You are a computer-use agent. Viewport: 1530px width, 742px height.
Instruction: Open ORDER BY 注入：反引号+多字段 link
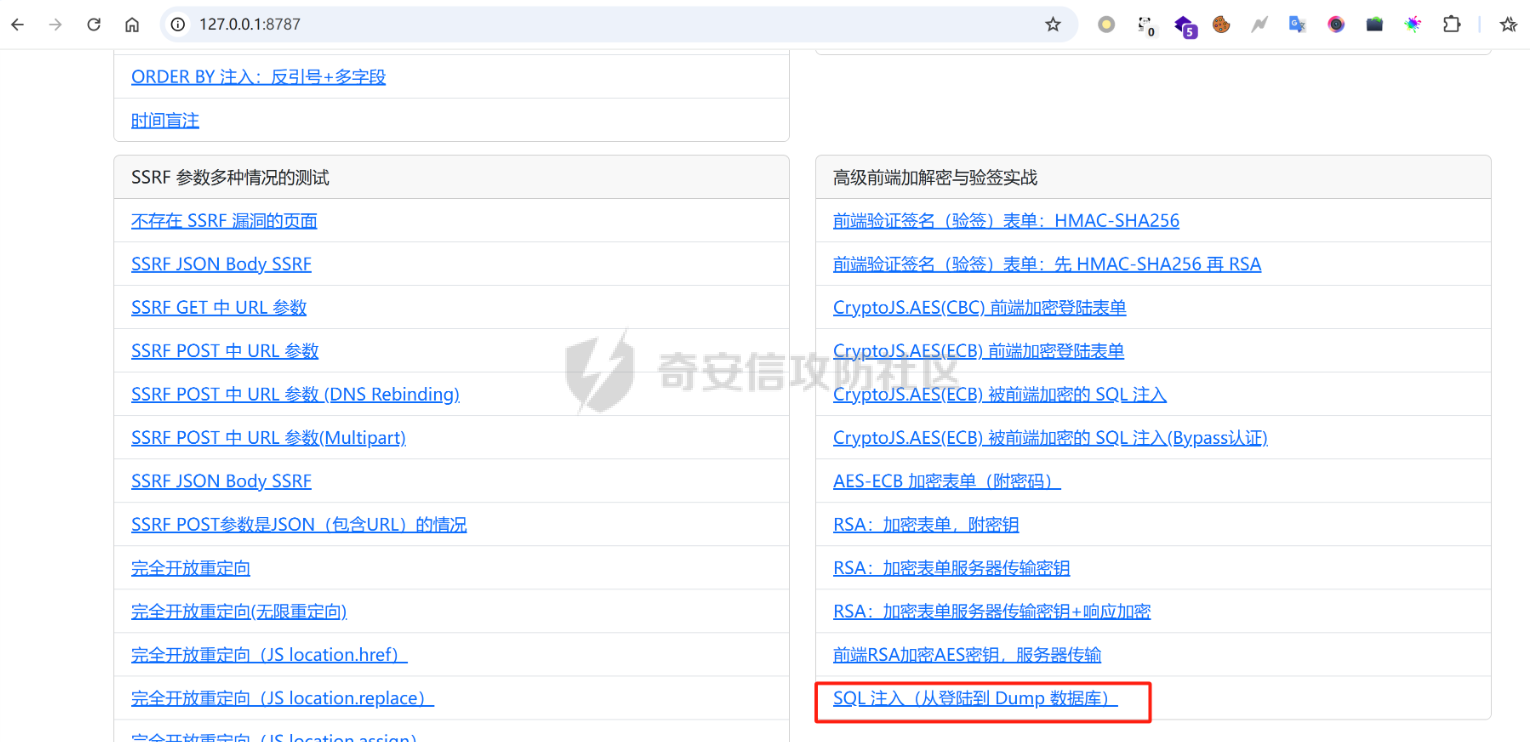[x=258, y=77]
